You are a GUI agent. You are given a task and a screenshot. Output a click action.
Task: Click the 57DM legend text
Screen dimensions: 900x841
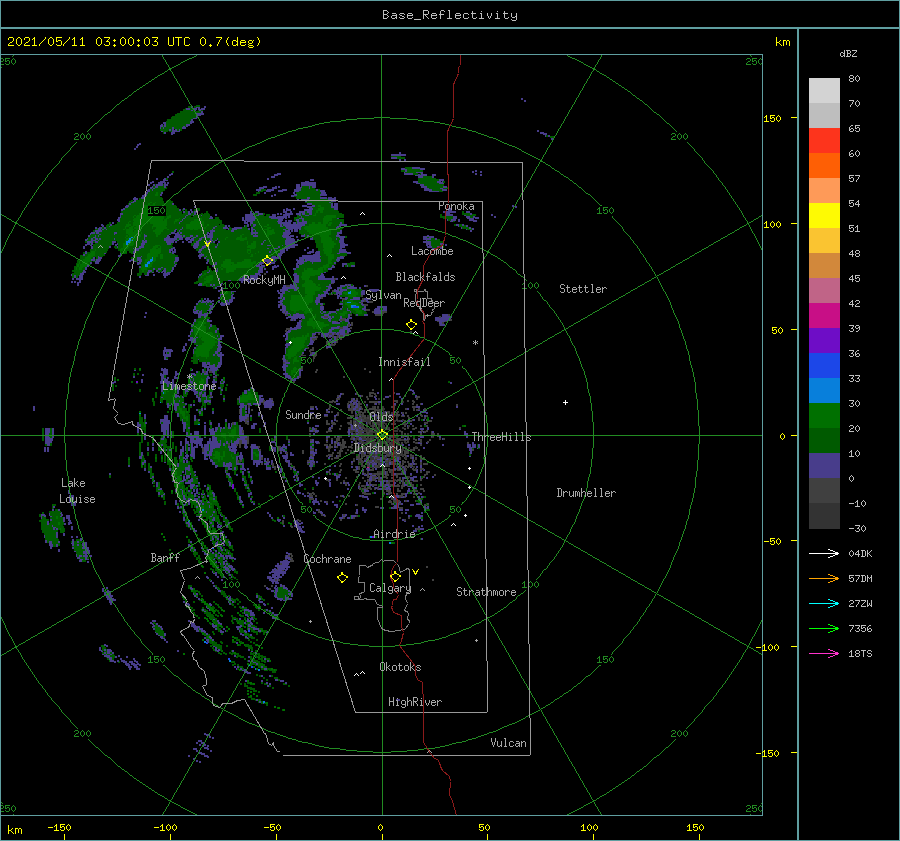tap(860, 579)
